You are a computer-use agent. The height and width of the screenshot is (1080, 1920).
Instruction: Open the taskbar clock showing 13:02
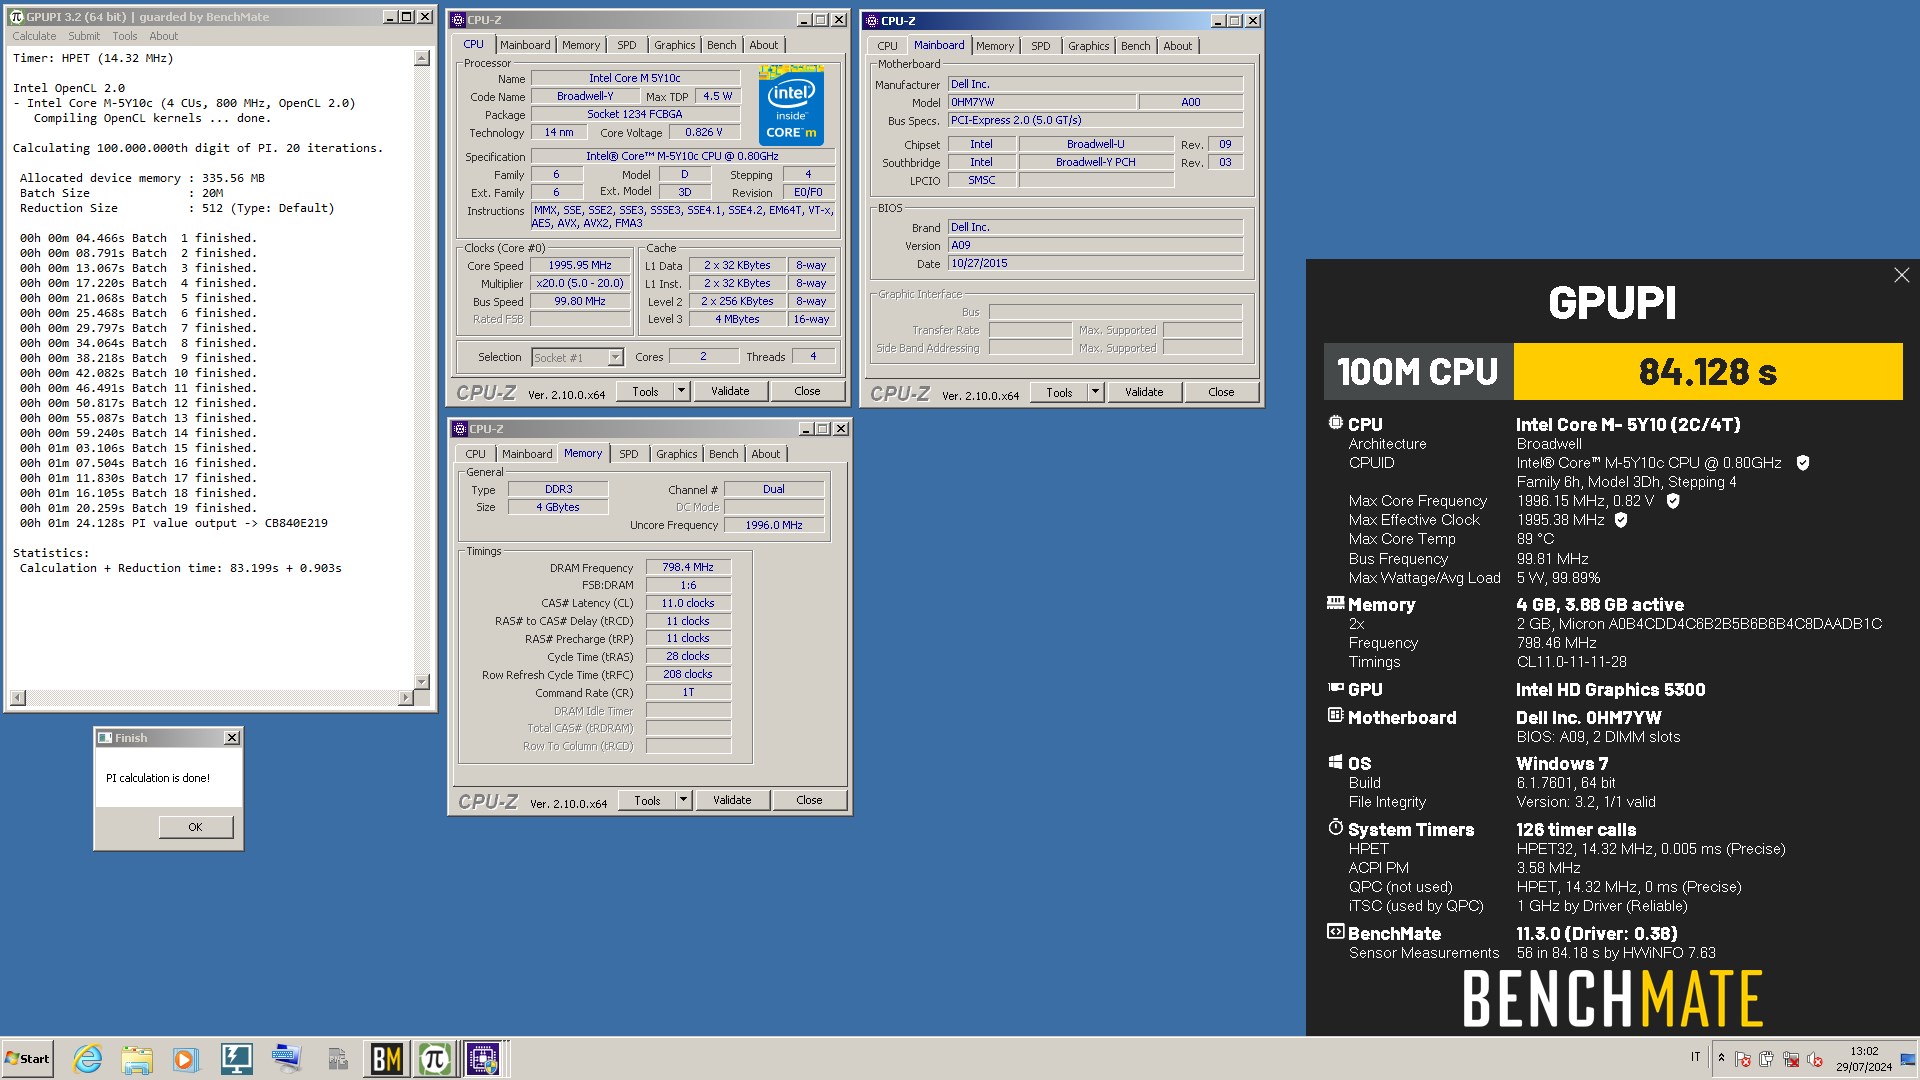[1864, 1059]
